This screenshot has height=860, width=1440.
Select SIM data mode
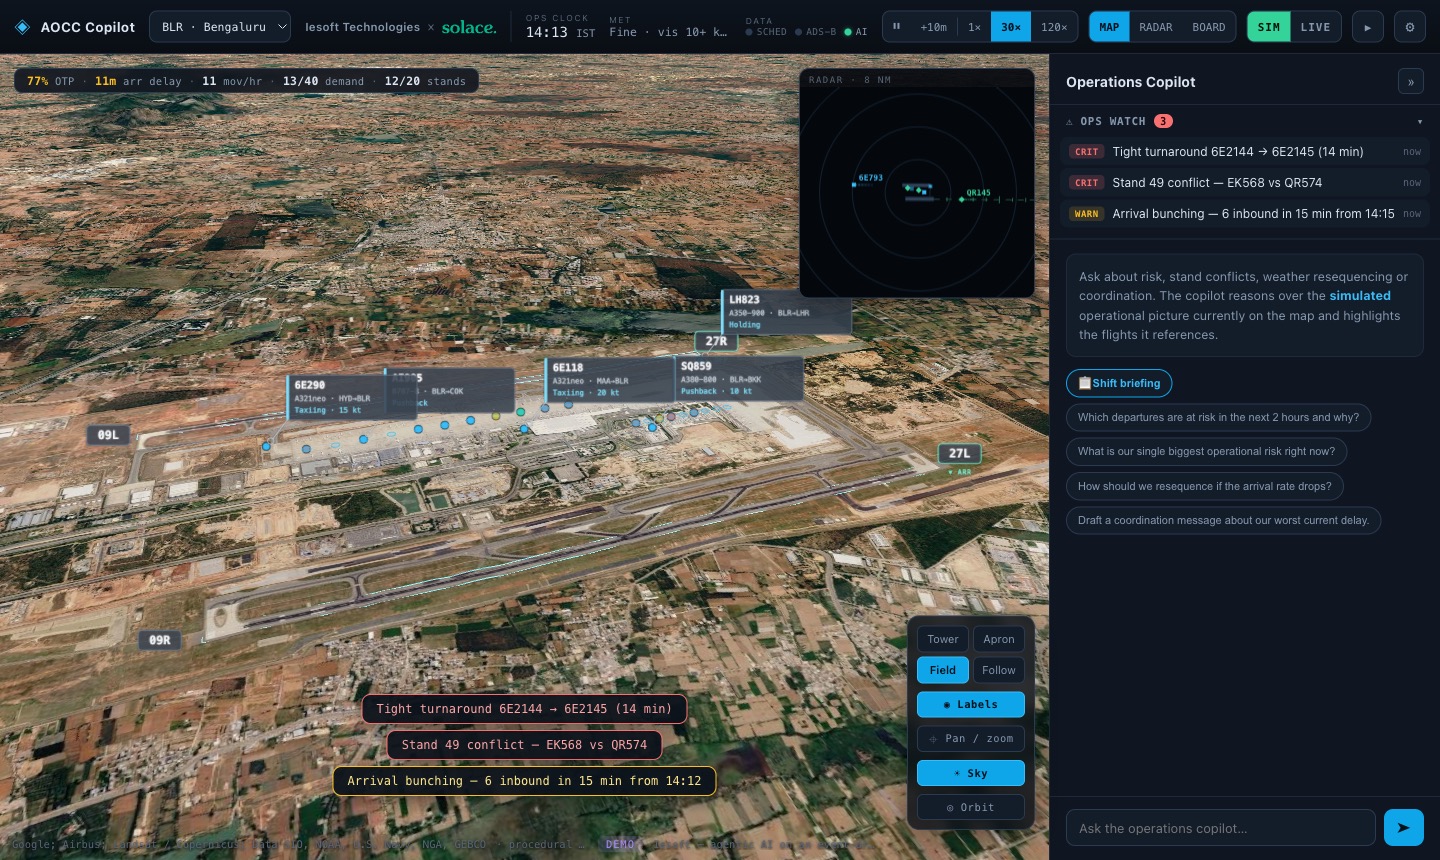(x=1269, y=27)
